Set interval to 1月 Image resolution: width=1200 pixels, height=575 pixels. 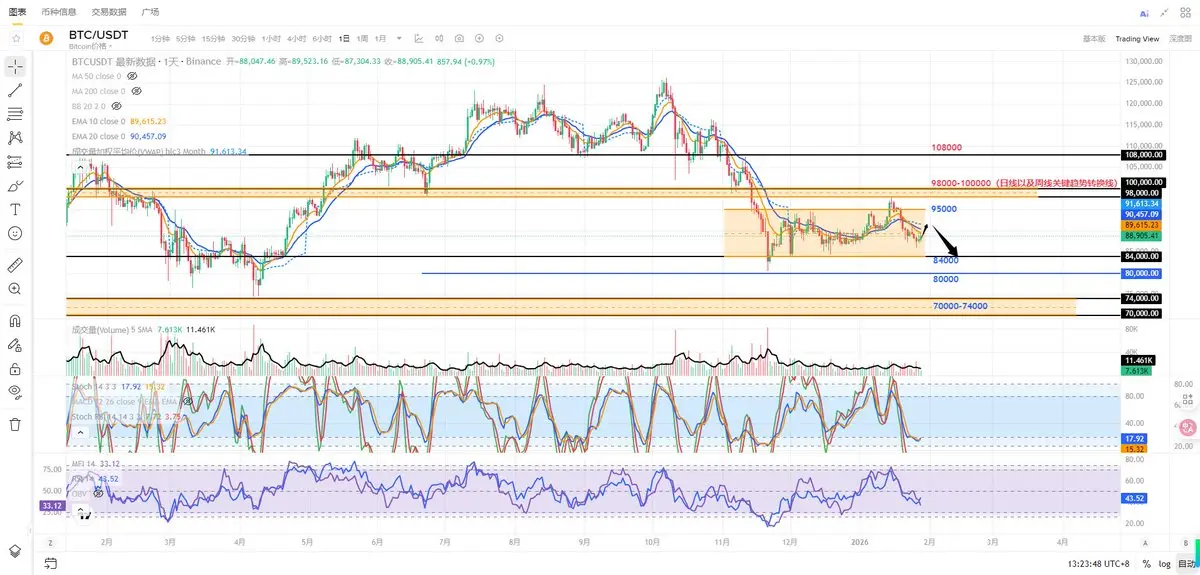380,38
